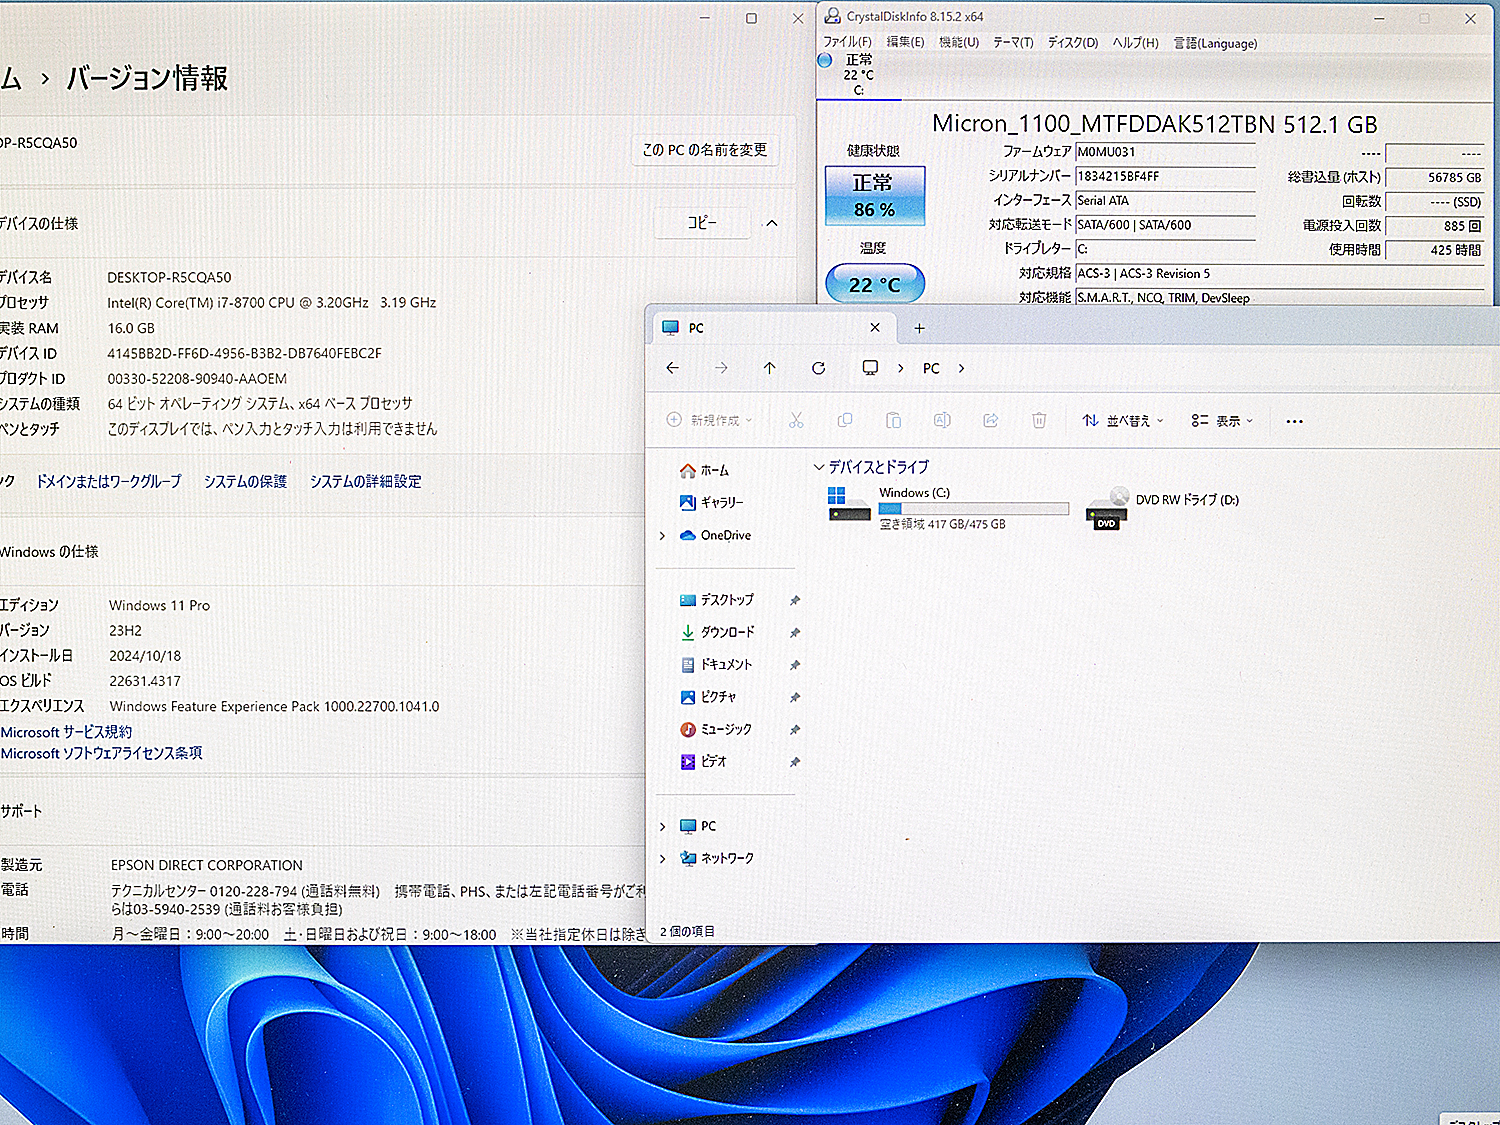Refresh the Explorer PC view

[818, 368]
